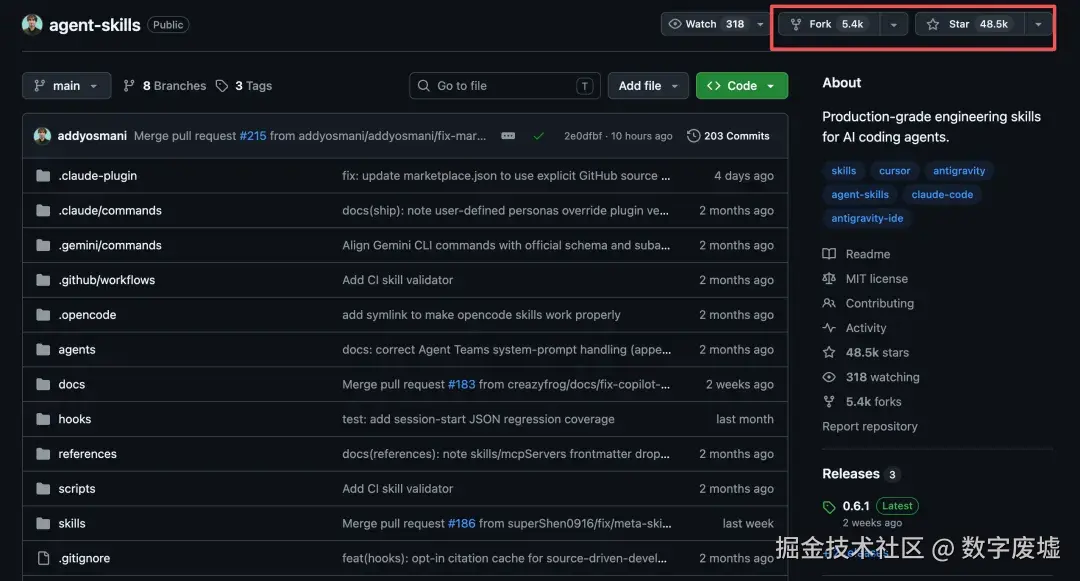The width and height of the screenshot is (1080, 581).
Task: Open the MIT license link
Action: (877, 279)
